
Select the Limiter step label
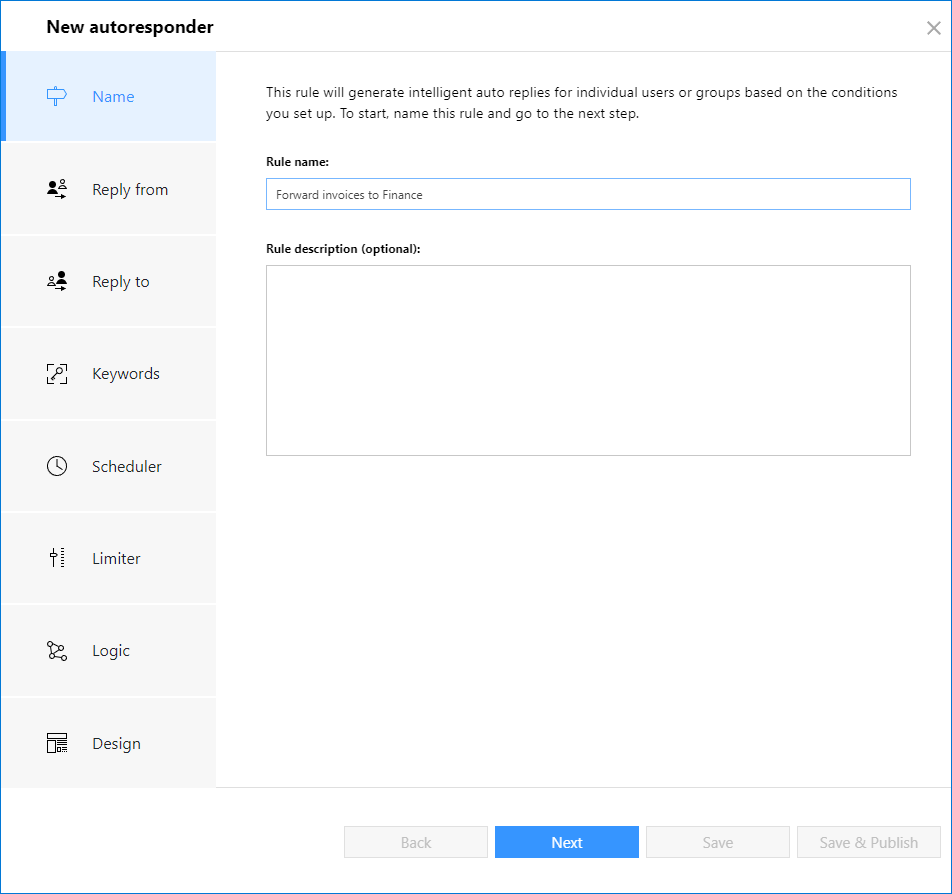(116, 558)
